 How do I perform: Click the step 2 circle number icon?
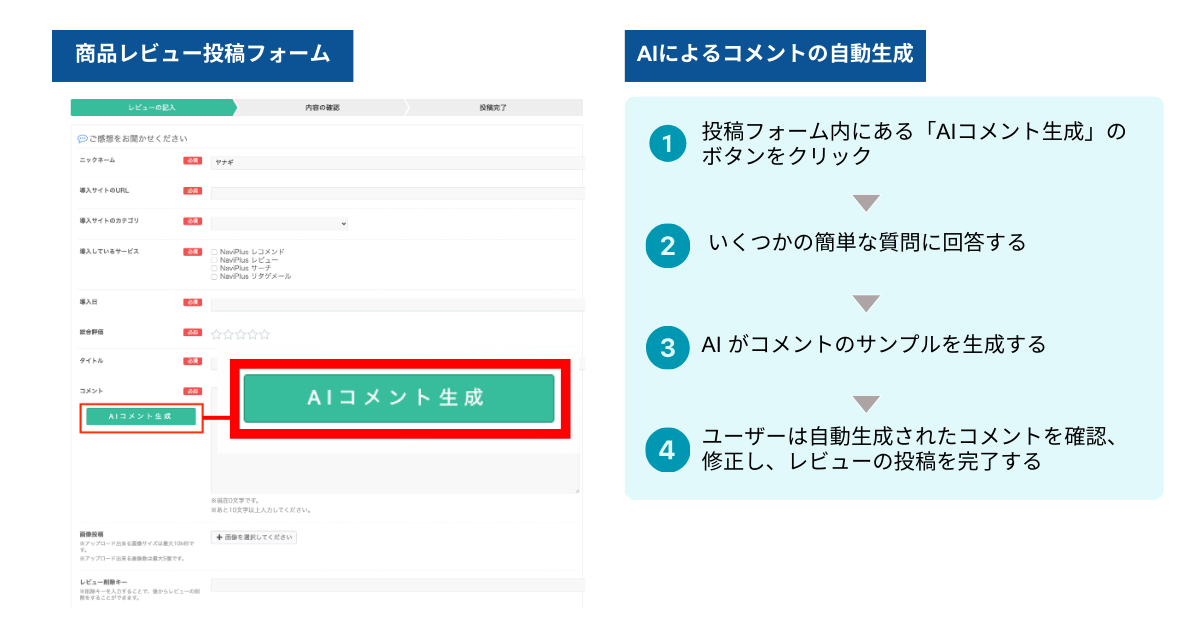(667, 244)
